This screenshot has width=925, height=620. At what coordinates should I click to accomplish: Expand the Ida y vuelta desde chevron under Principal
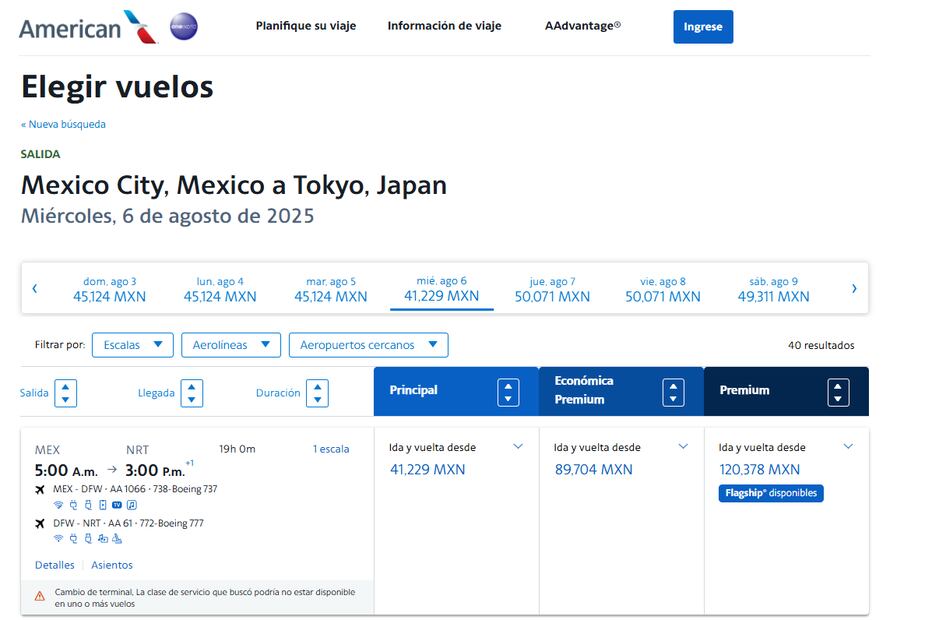518,447
